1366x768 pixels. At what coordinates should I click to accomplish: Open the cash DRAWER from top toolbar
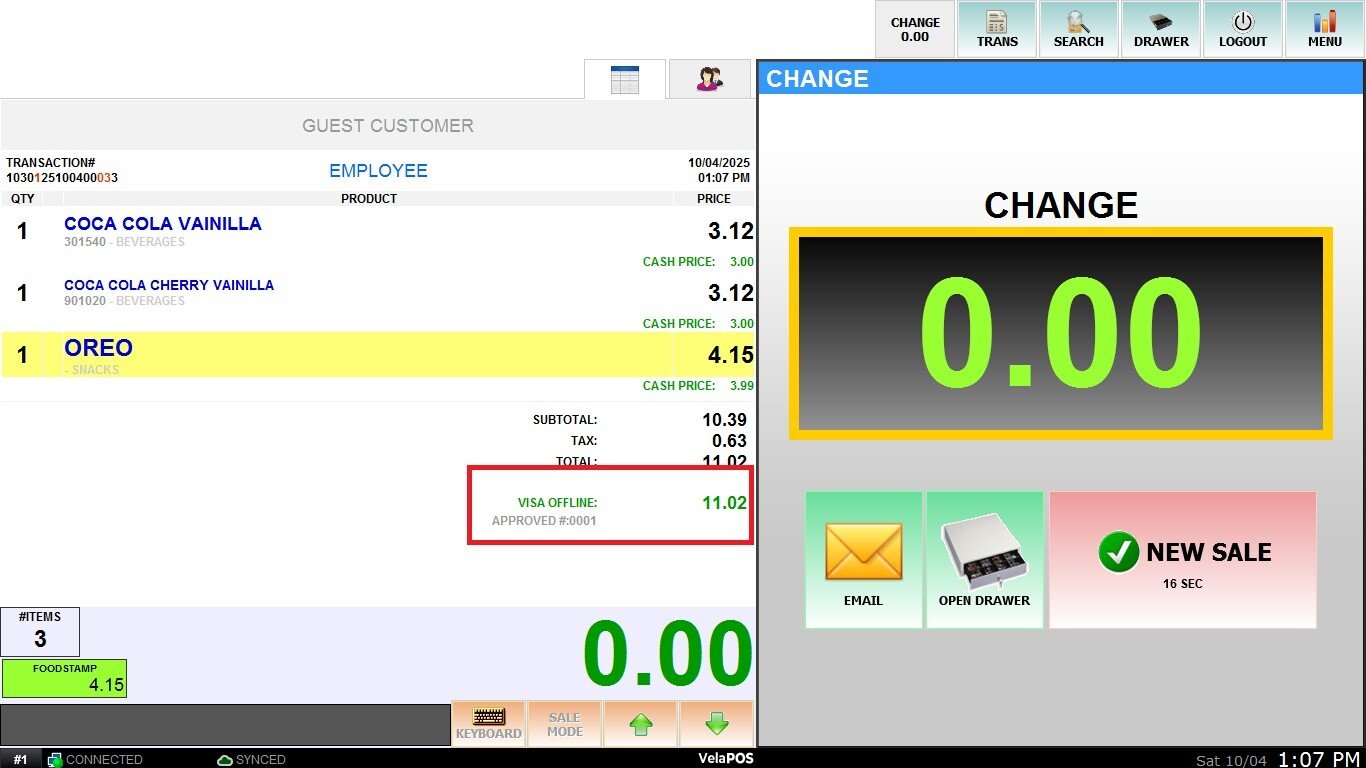[1161, 29]
